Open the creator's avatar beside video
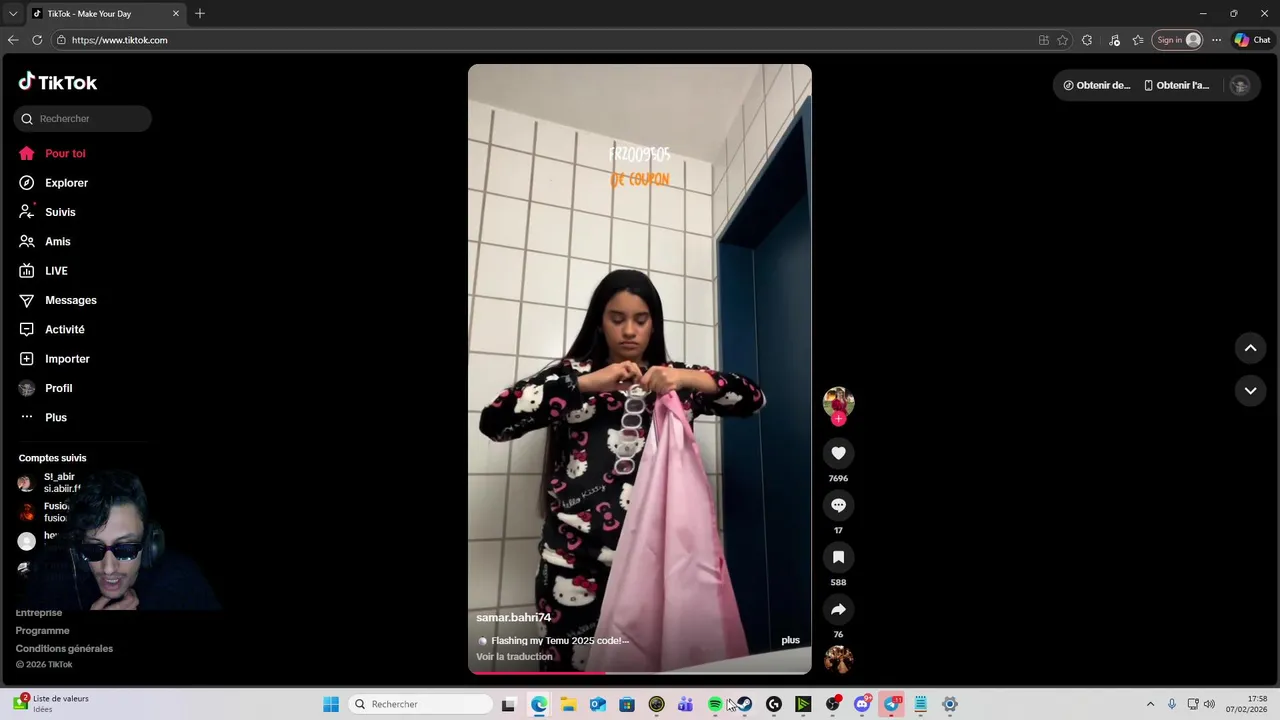 (838, 401)
